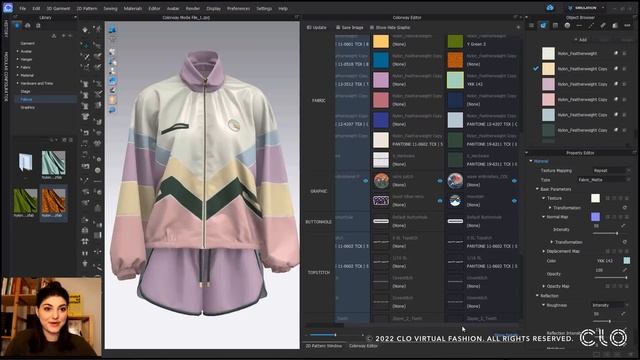Click the plus icon at Colorway Editor top right

518,27
